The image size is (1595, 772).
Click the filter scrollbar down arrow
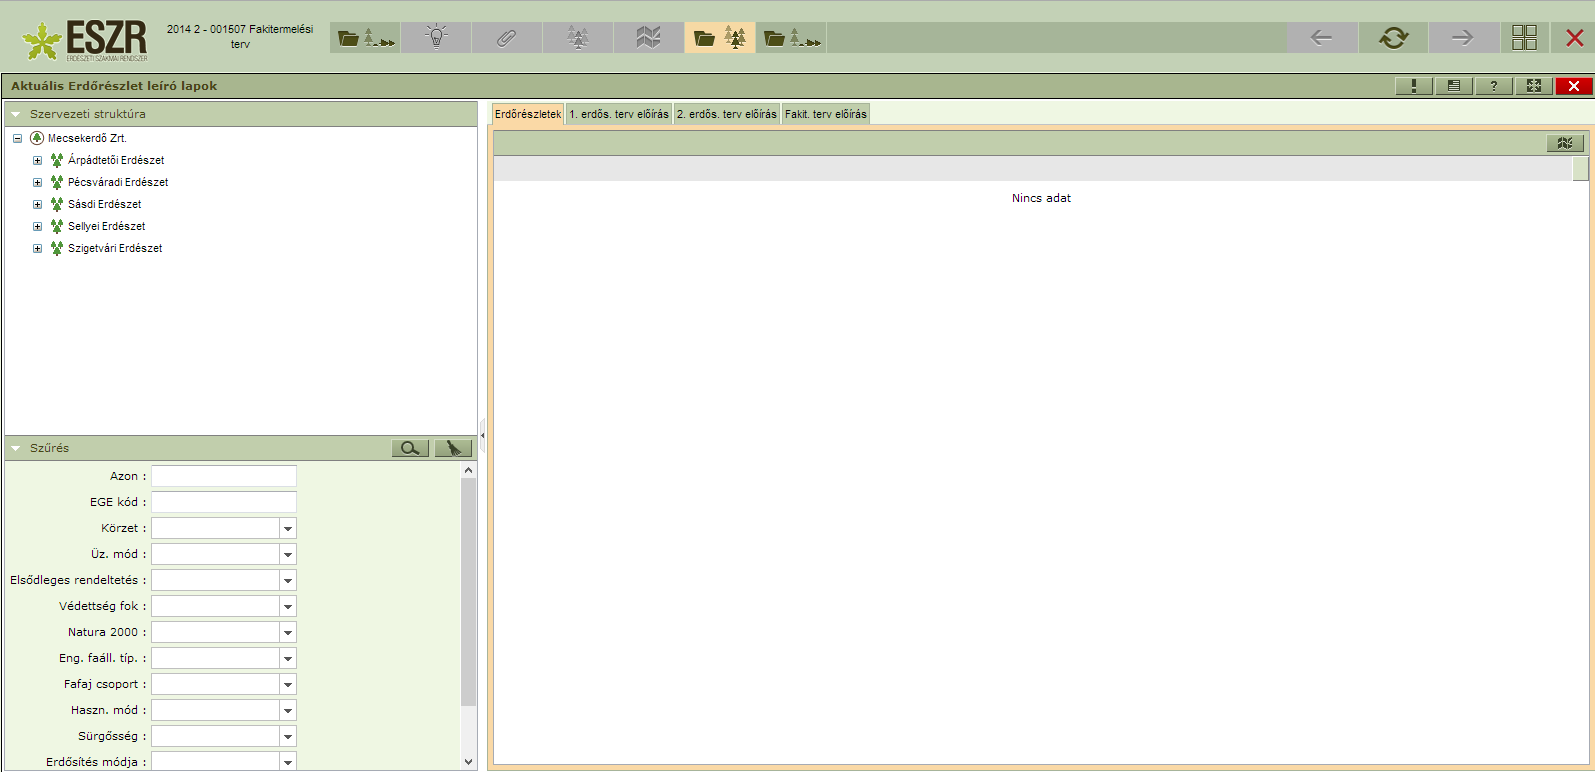469,761
